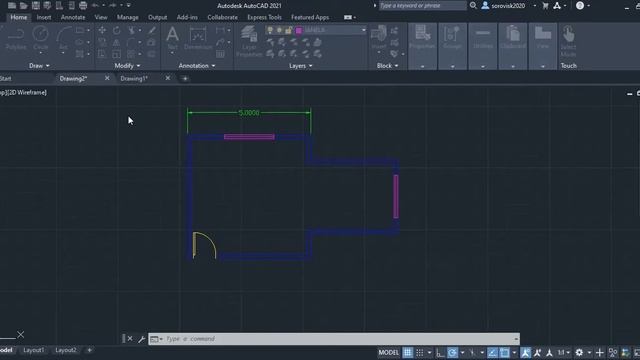Viewport: 640px width, 360px height.
Task: Open recent commands dropdown in command line
Action: point(156,339)
